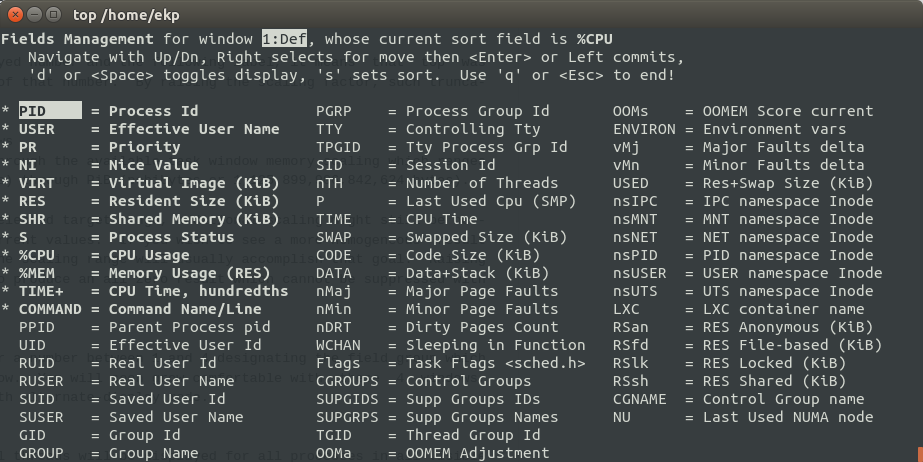
Task: Select the TTY field entry
Action: pos(428,129)
